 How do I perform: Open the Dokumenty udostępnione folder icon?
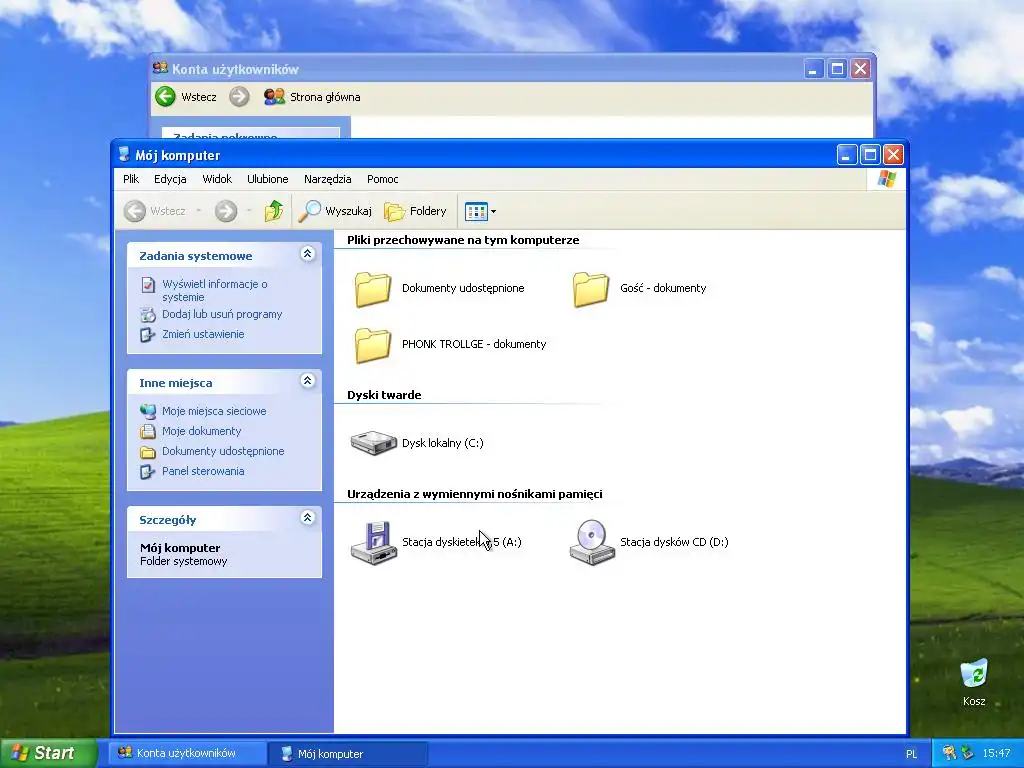tap(373, 289)
